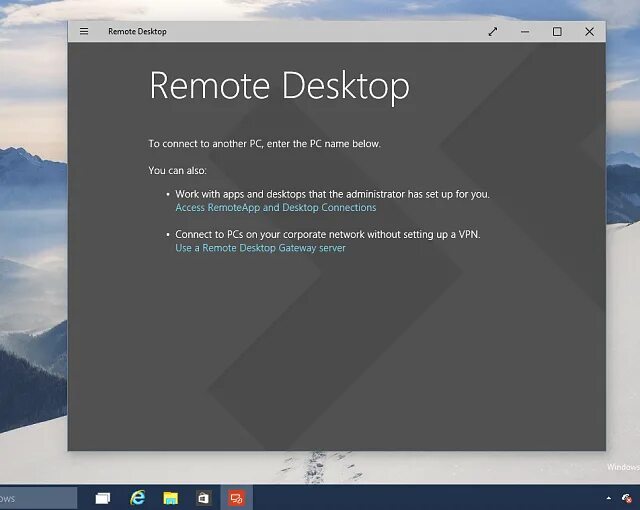The height and width of the screenshot is (510, 640).
Task: Click the 'You can also:' text
Action: (178, 171)
